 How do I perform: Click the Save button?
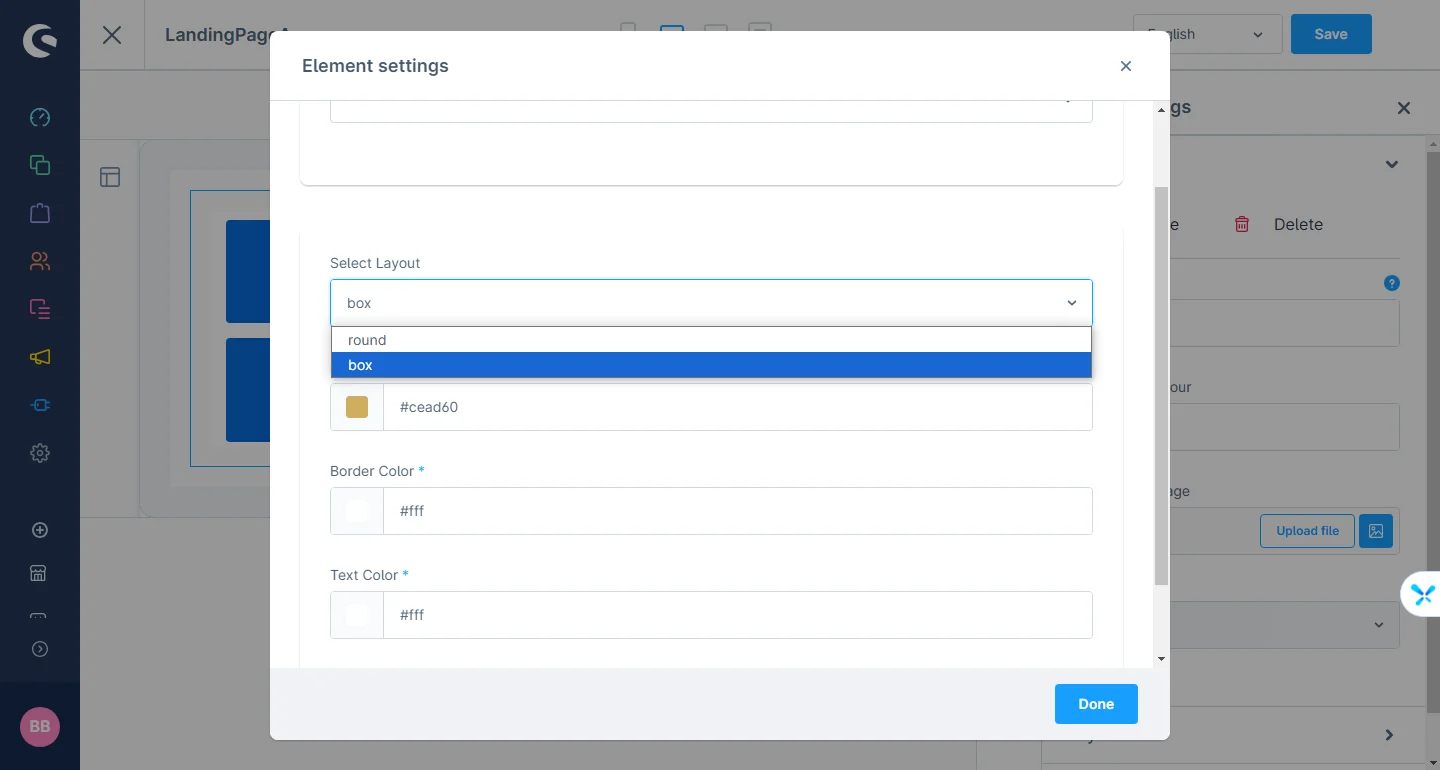[x=1330, y=34]
